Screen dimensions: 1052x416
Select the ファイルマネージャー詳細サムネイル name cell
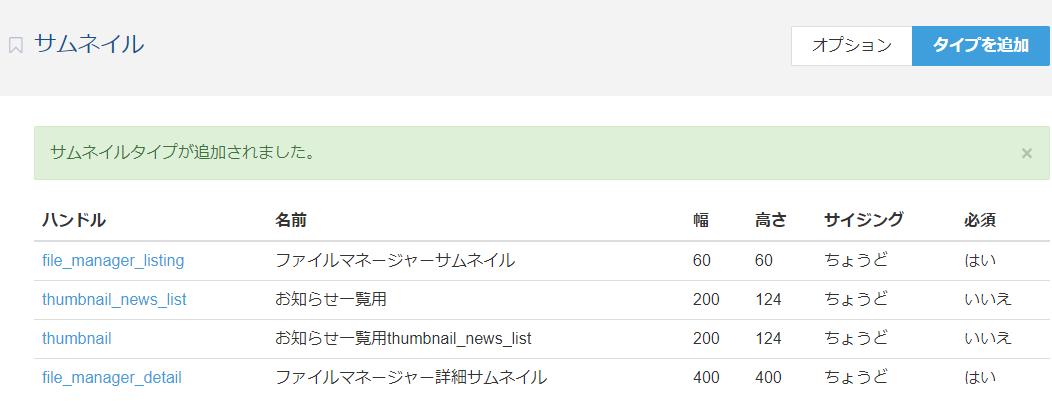[x=411, y=378]
